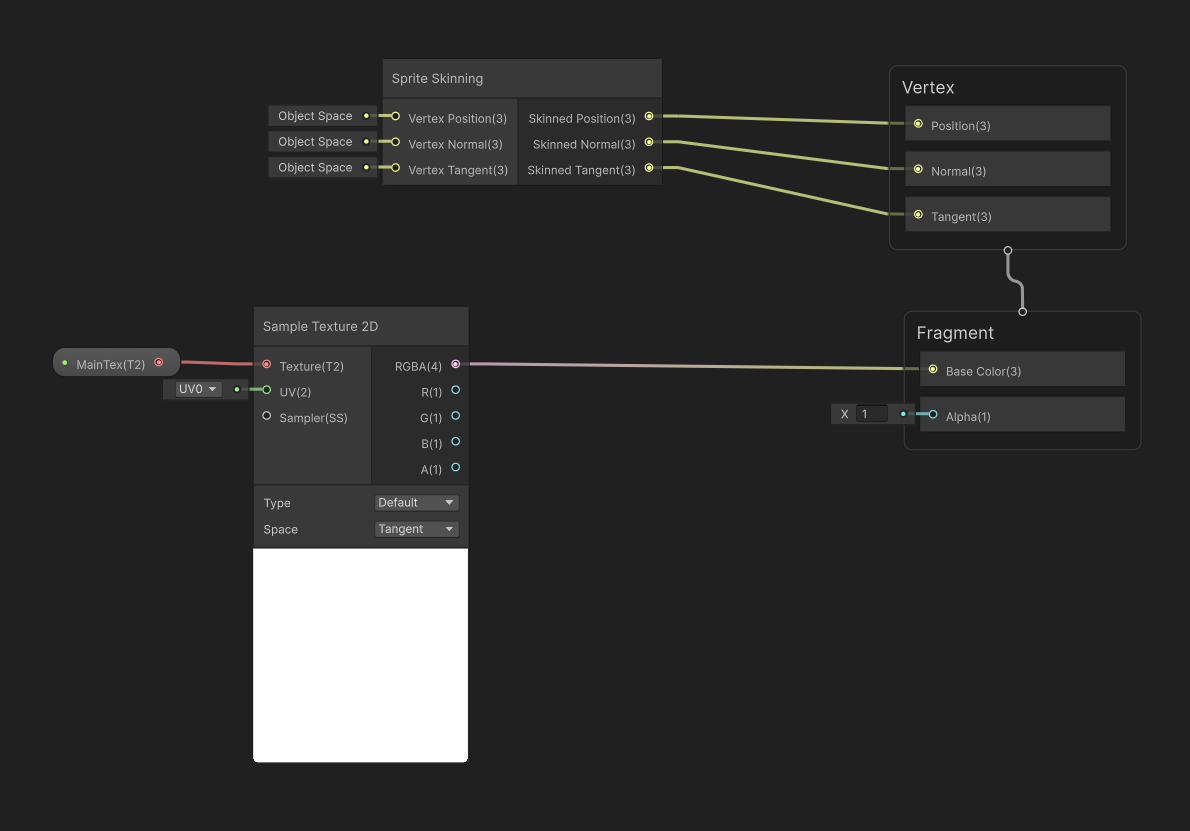Click the R(1) output port

[455, 391]
